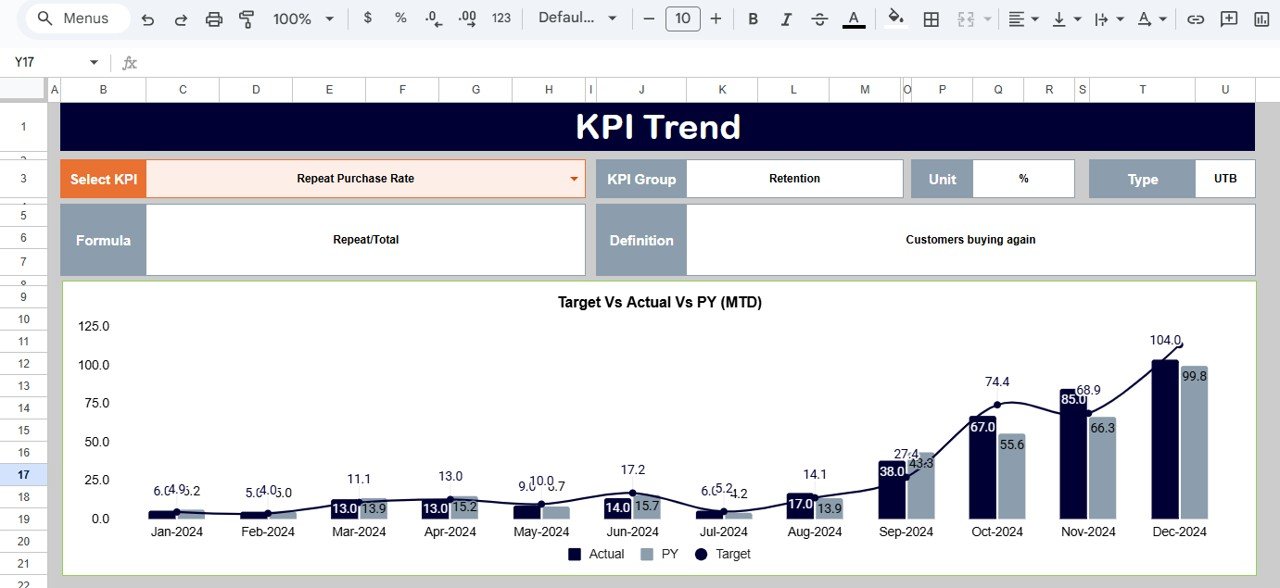Open the Select KPI dropdown
This screenshot has height=588, width=1280.
tap(573, 178)
